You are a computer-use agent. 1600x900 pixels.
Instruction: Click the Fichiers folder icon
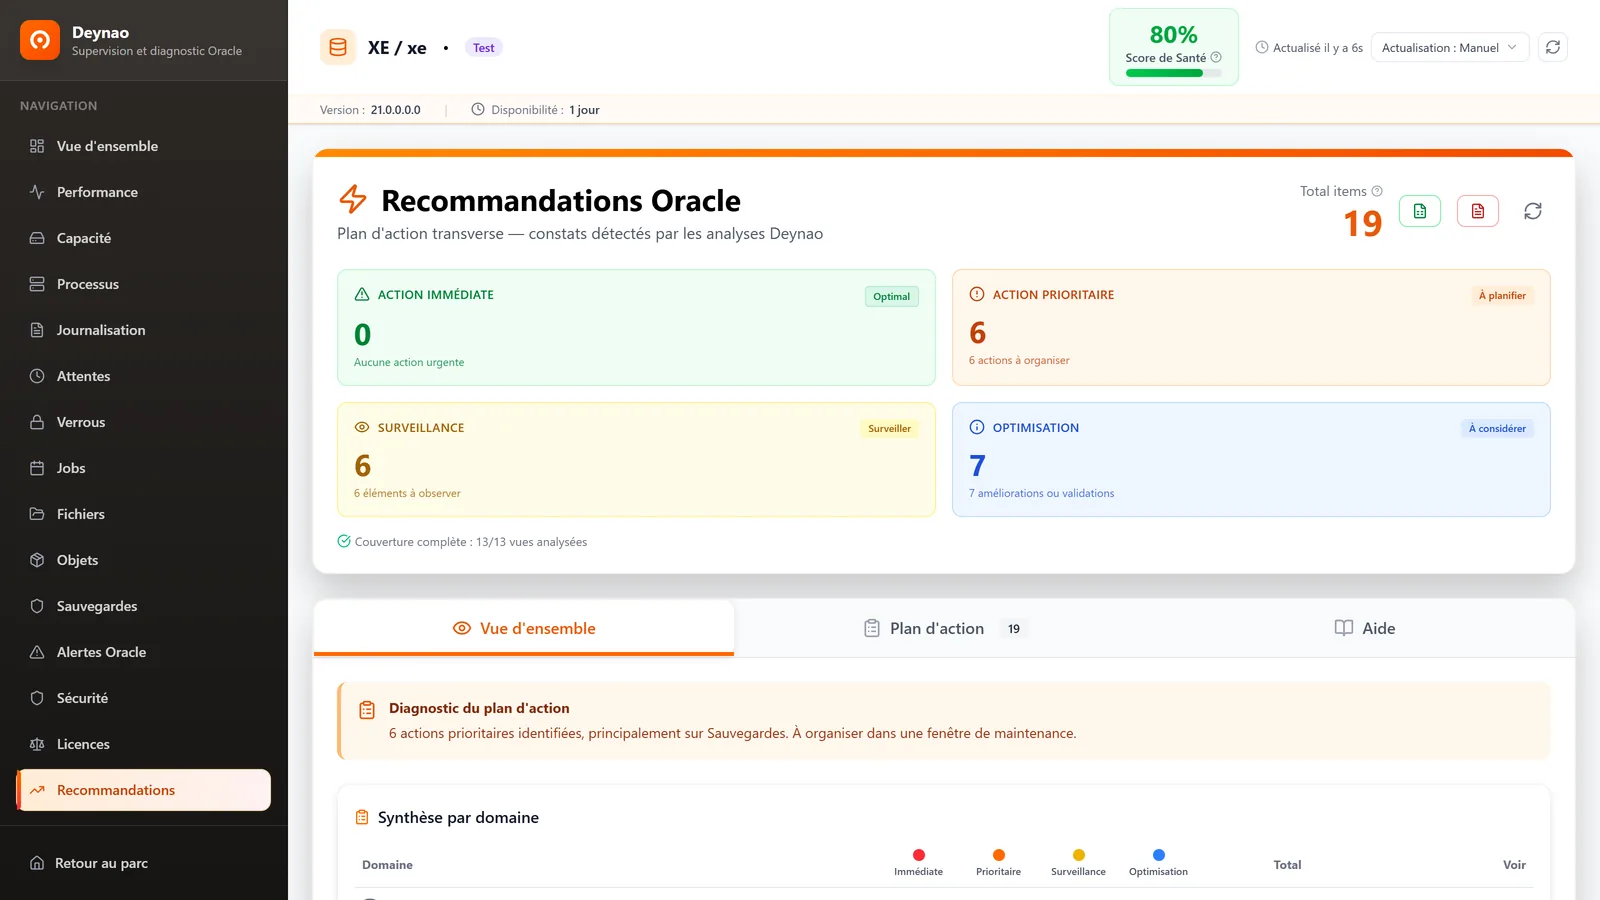(x=37, y=514)
